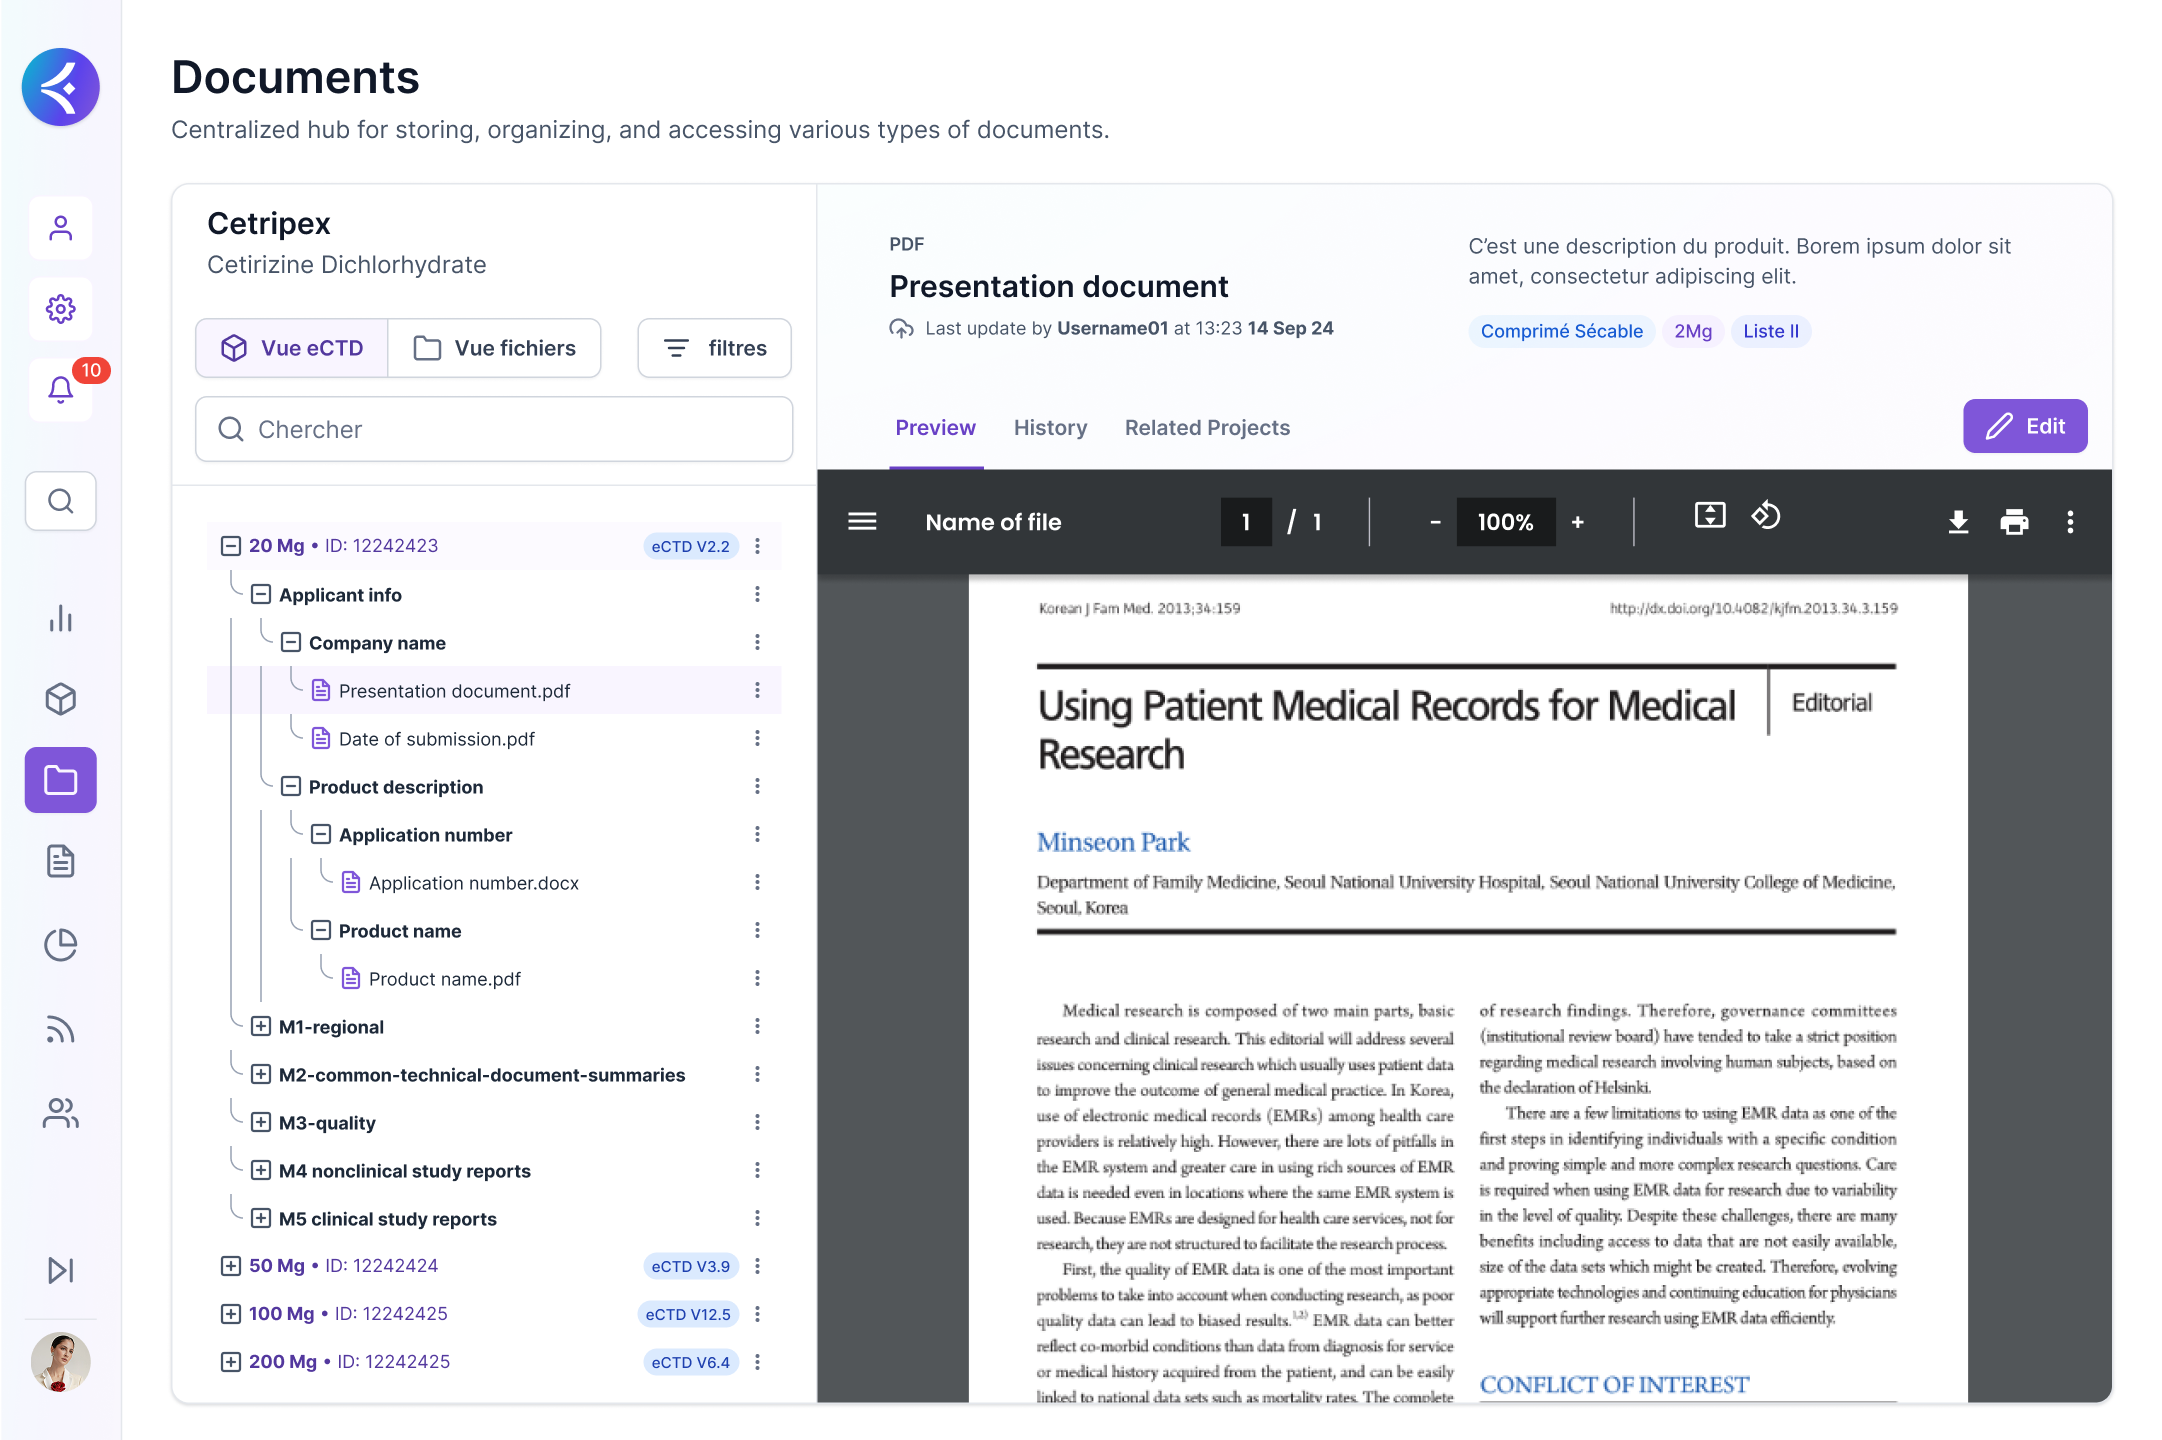Open the Related Projects tab
This screenshot has width=2162, height=1440.
(x=1207, y=428)
